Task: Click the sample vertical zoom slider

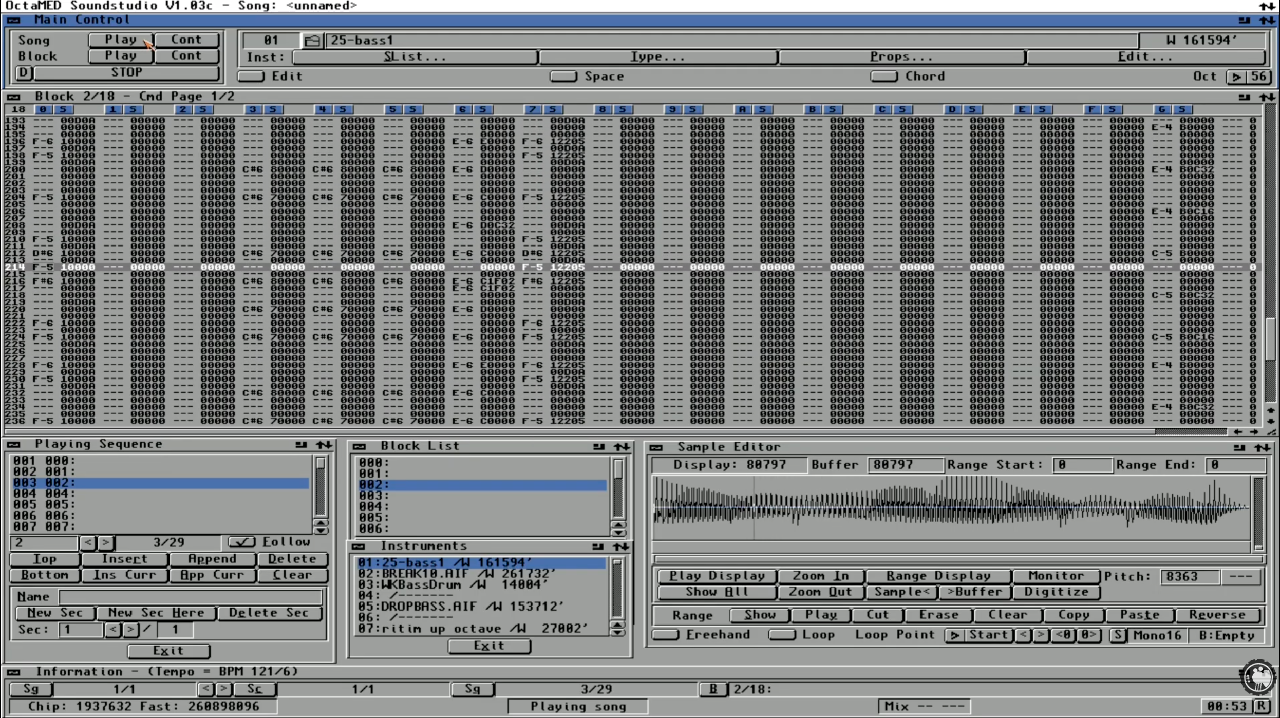Action: [x=1258, y=514]
